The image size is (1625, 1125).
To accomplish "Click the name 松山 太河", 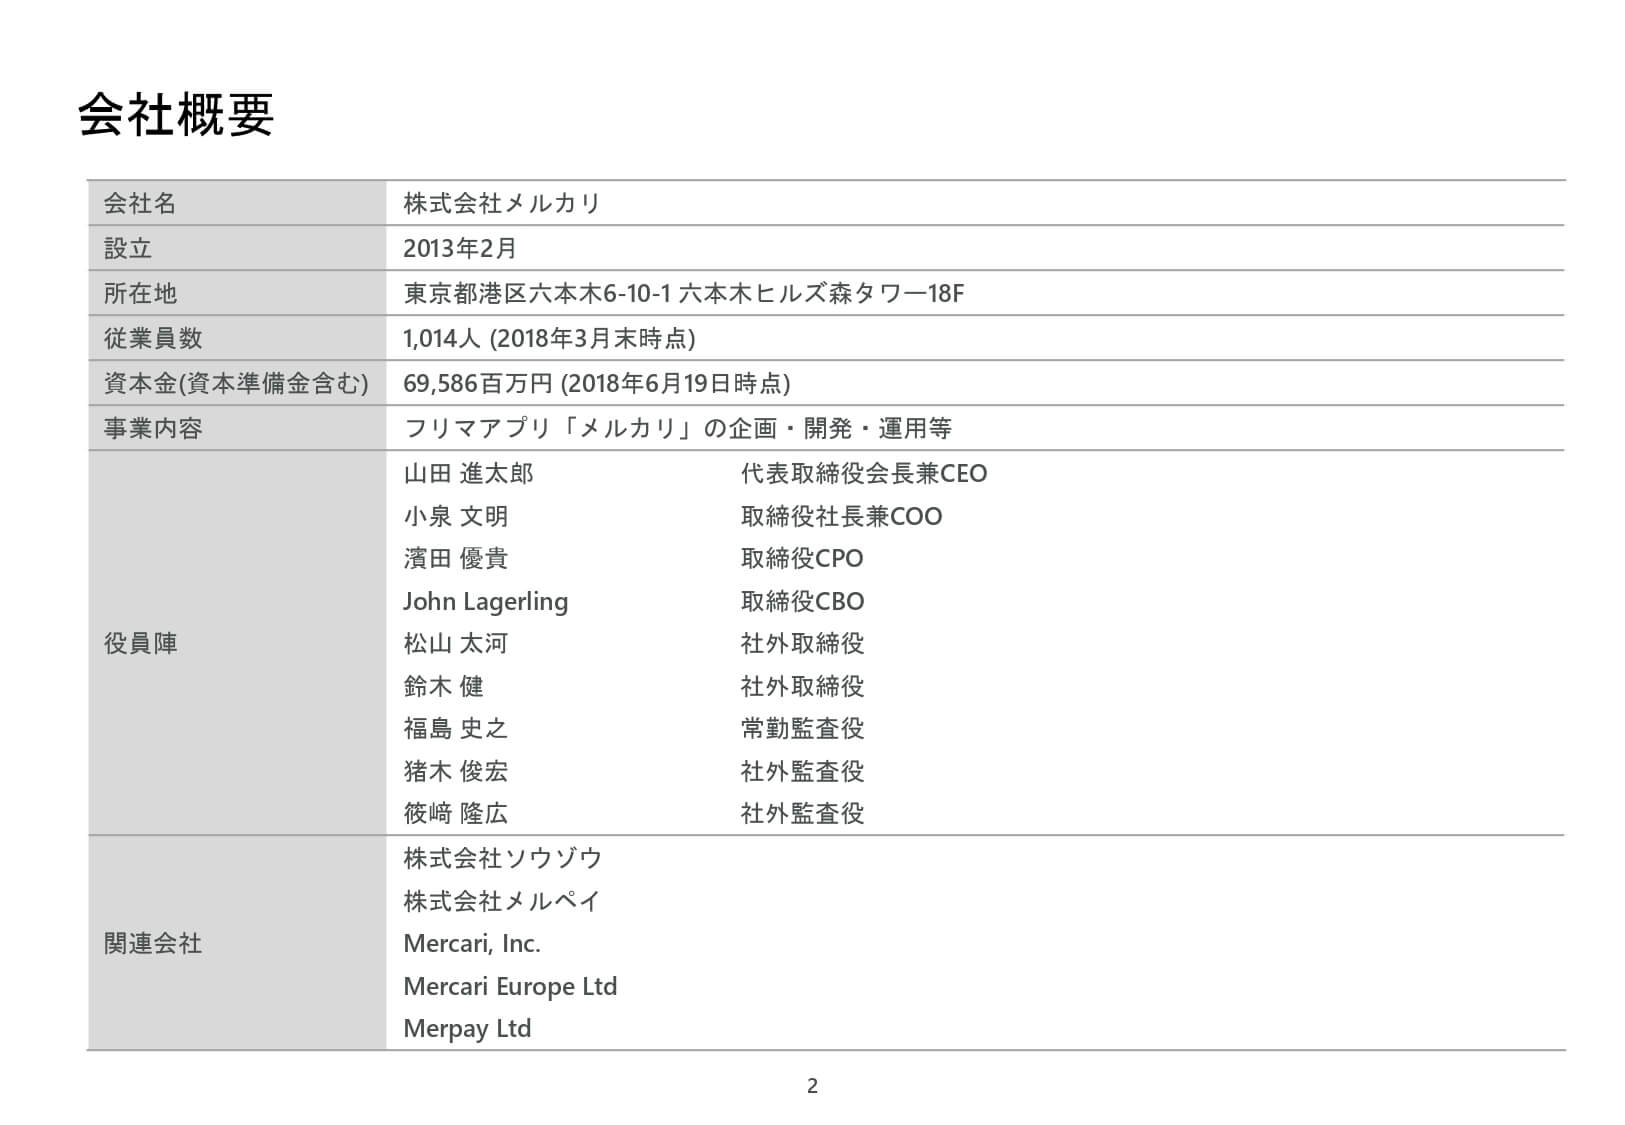I will point(456,643).
